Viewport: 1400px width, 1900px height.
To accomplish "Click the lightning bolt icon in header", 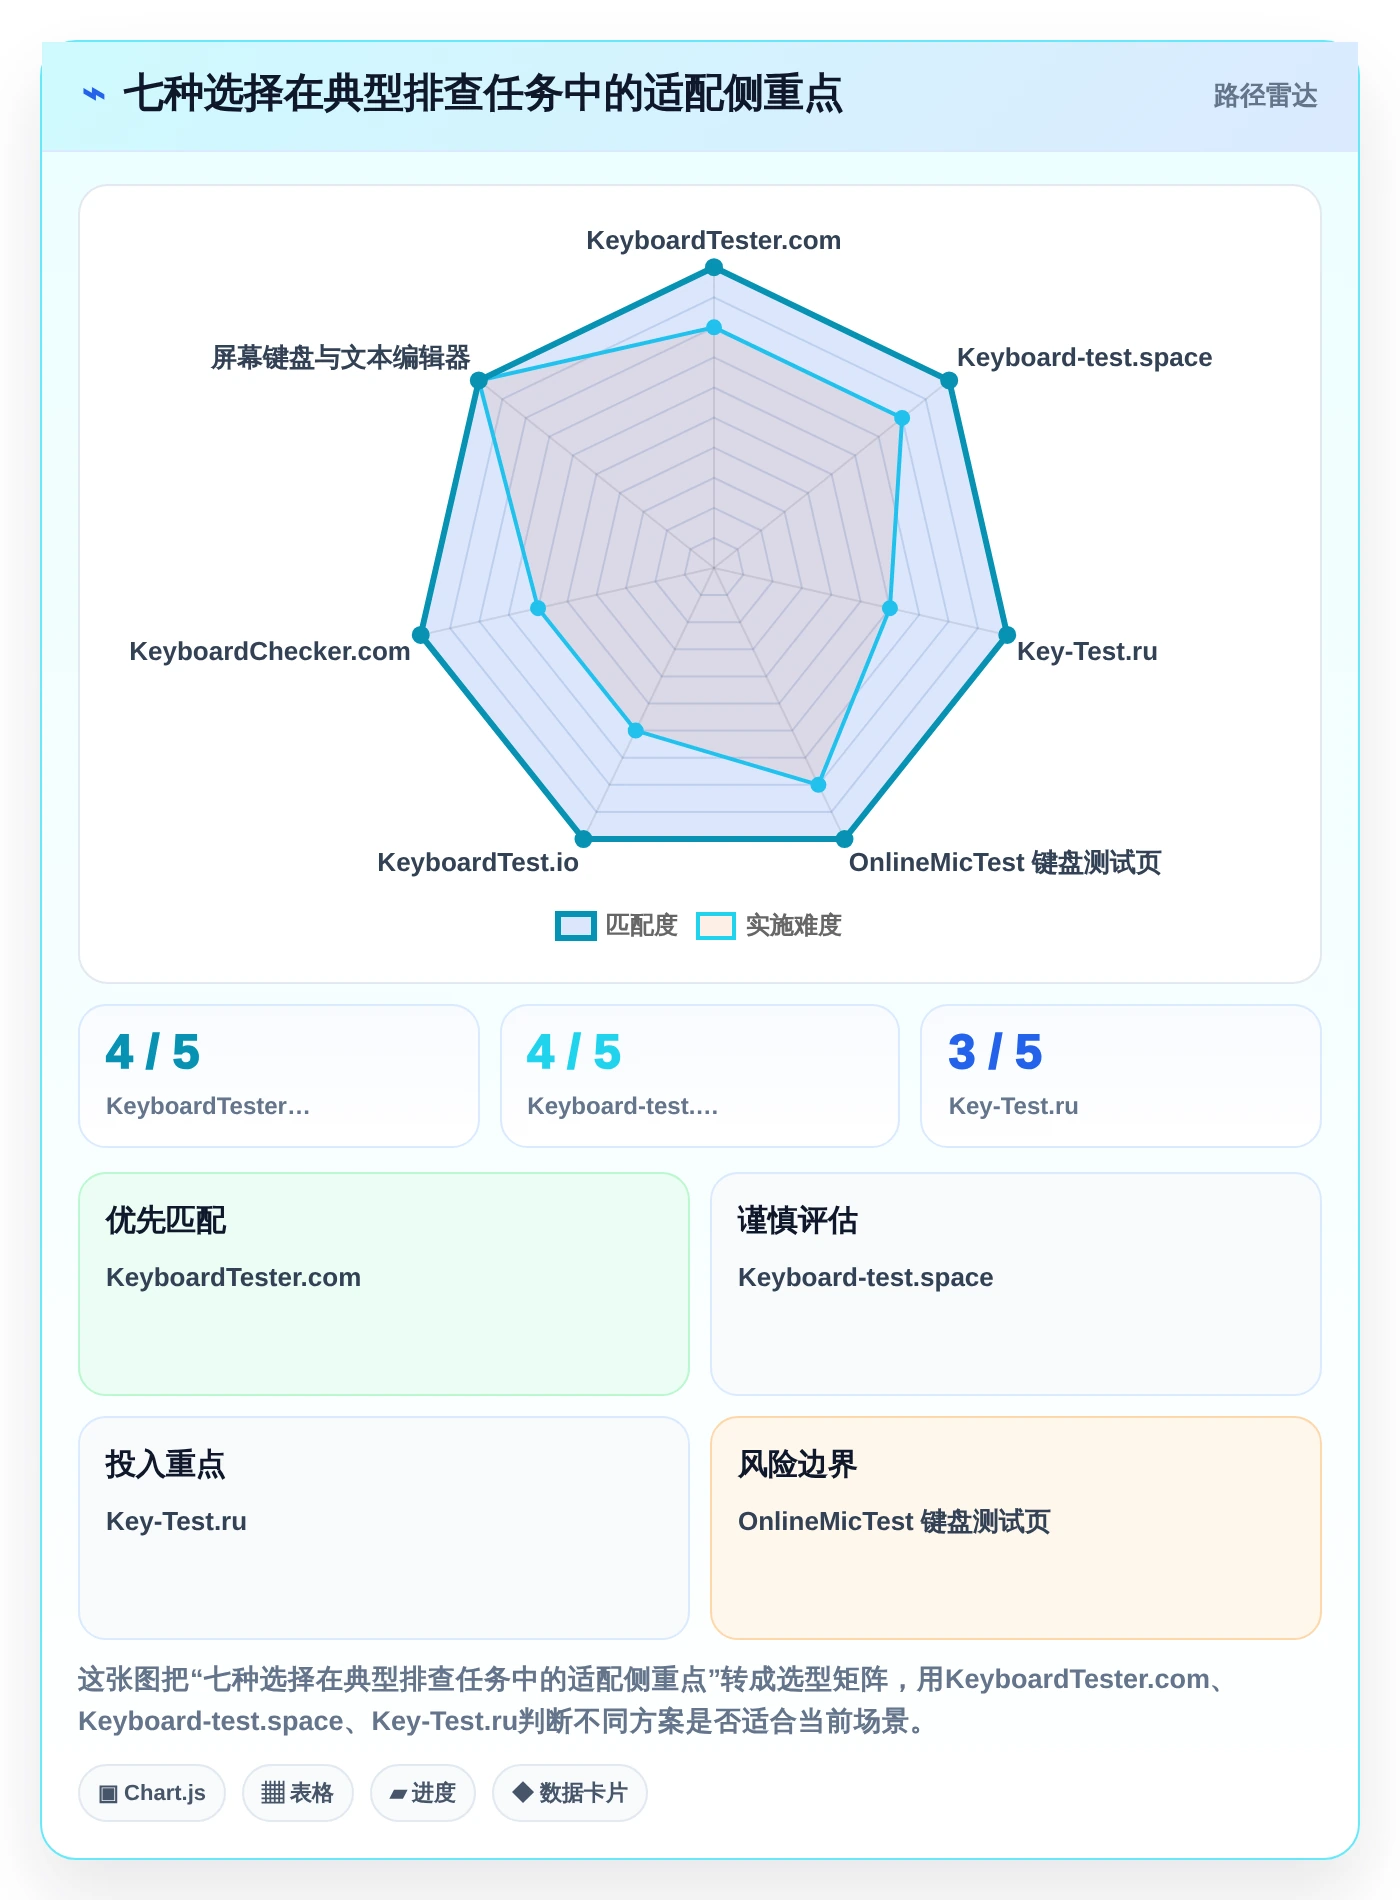I will [94, 95].
